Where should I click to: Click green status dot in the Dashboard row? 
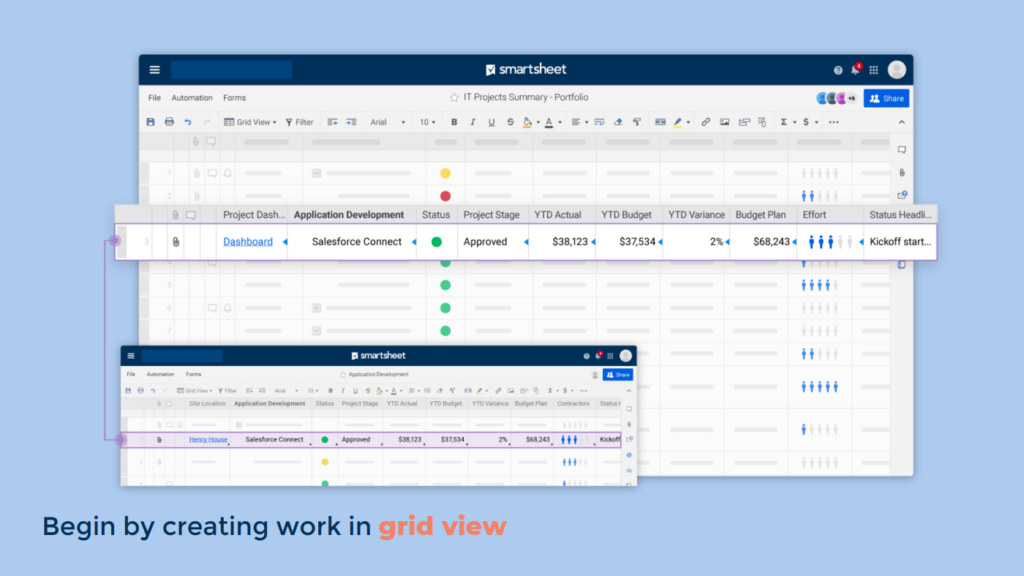[x=437, y=242]
